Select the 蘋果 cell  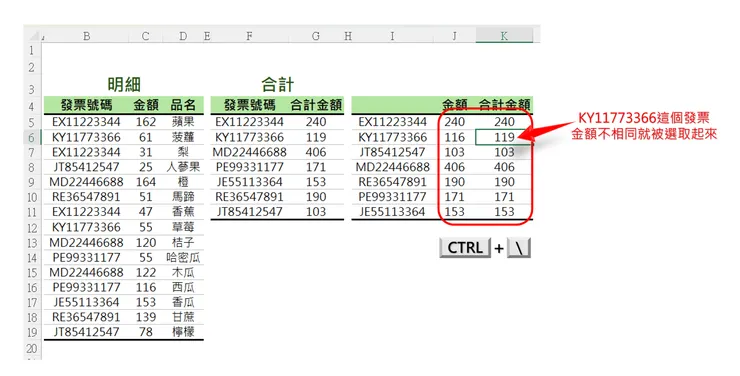point(183,122)
